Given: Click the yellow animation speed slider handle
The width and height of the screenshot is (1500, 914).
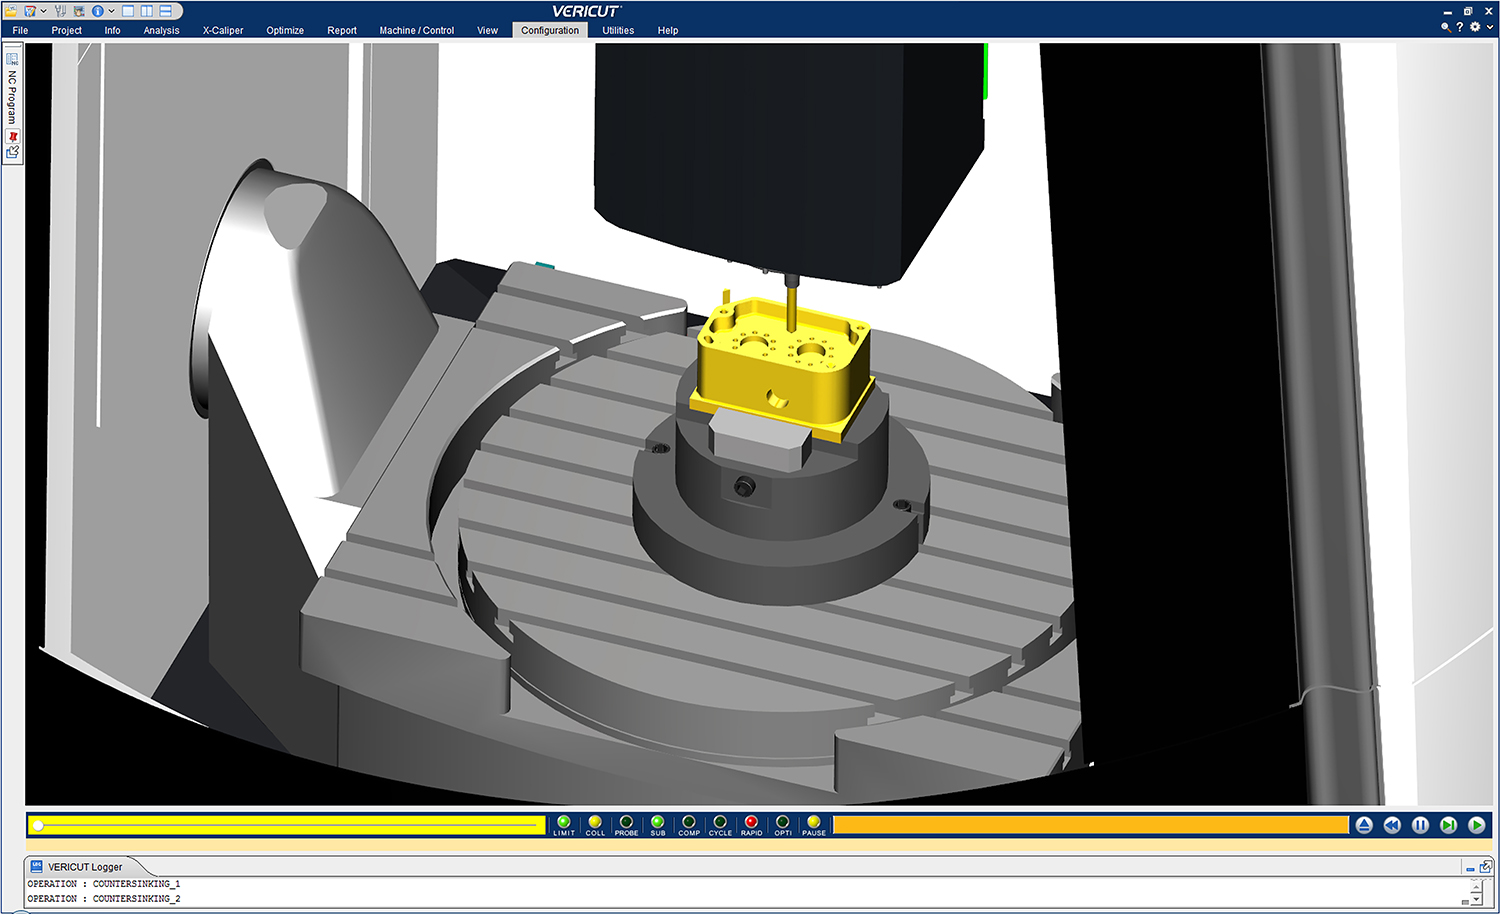Looking at the screenshot, I should (x=38, y=825).
